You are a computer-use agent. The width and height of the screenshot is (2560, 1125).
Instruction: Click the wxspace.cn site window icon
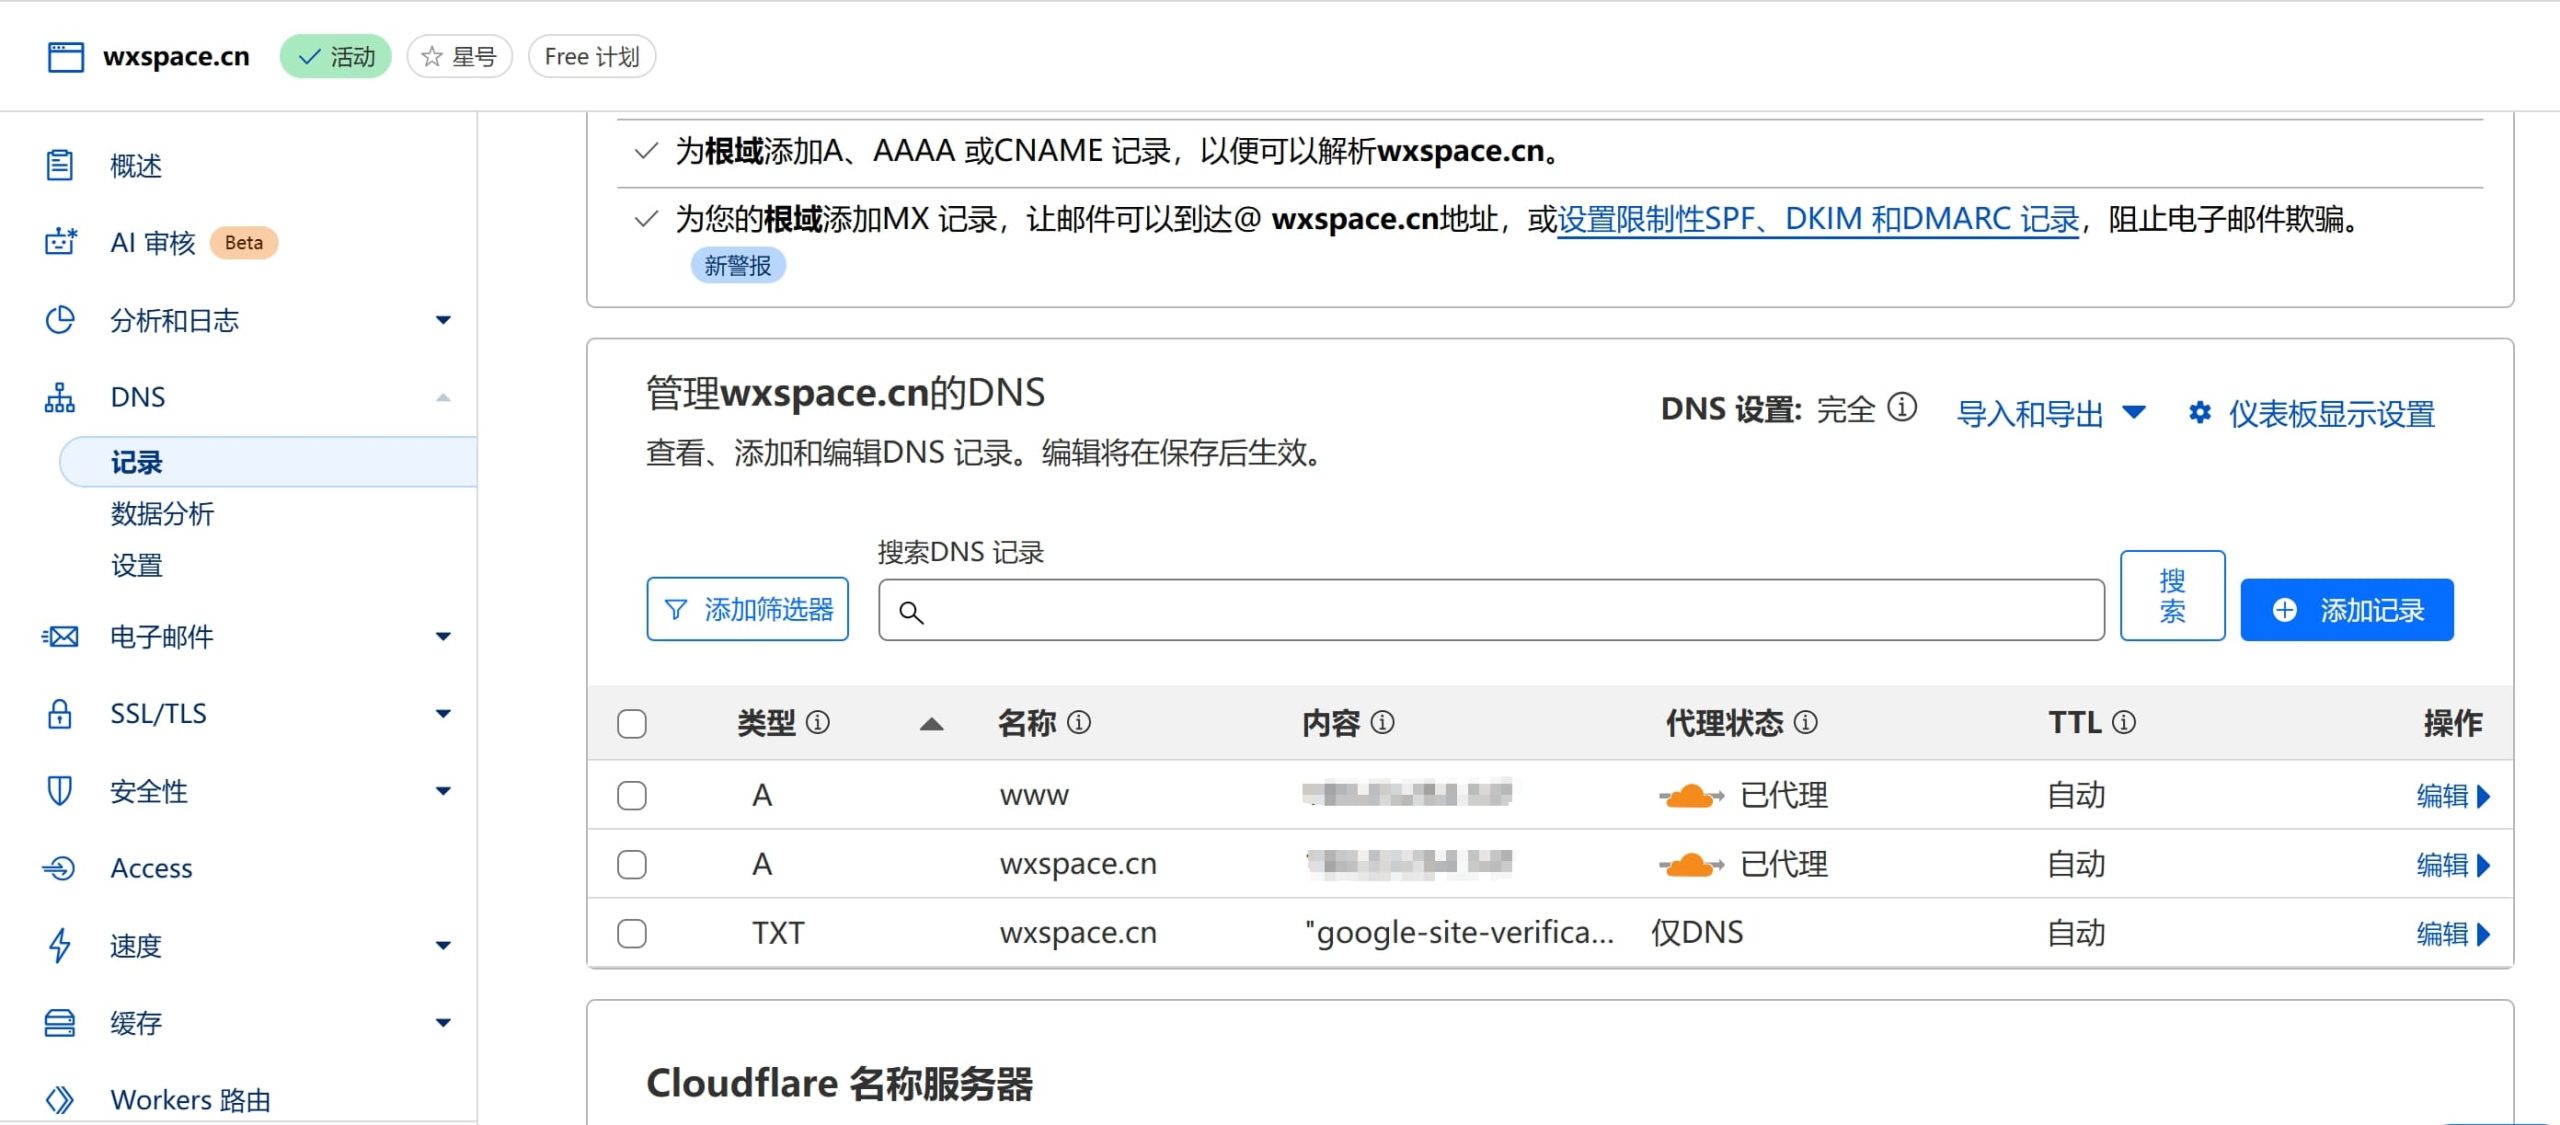[x=66, y=57]
